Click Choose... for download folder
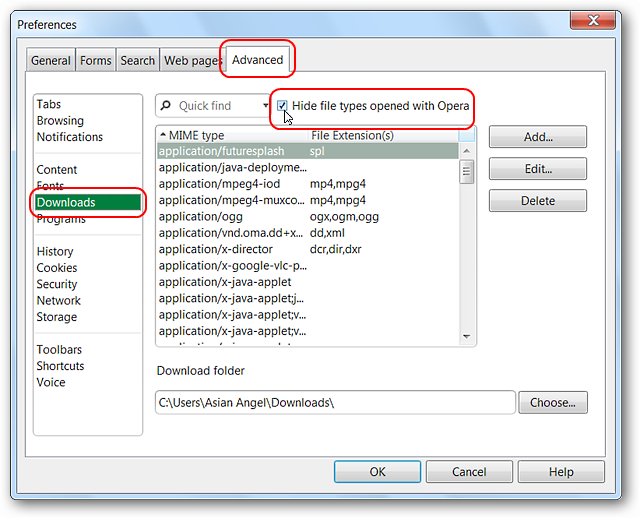Image resolution: width=640 pixels, height=518 pixels. click(553, 402)
